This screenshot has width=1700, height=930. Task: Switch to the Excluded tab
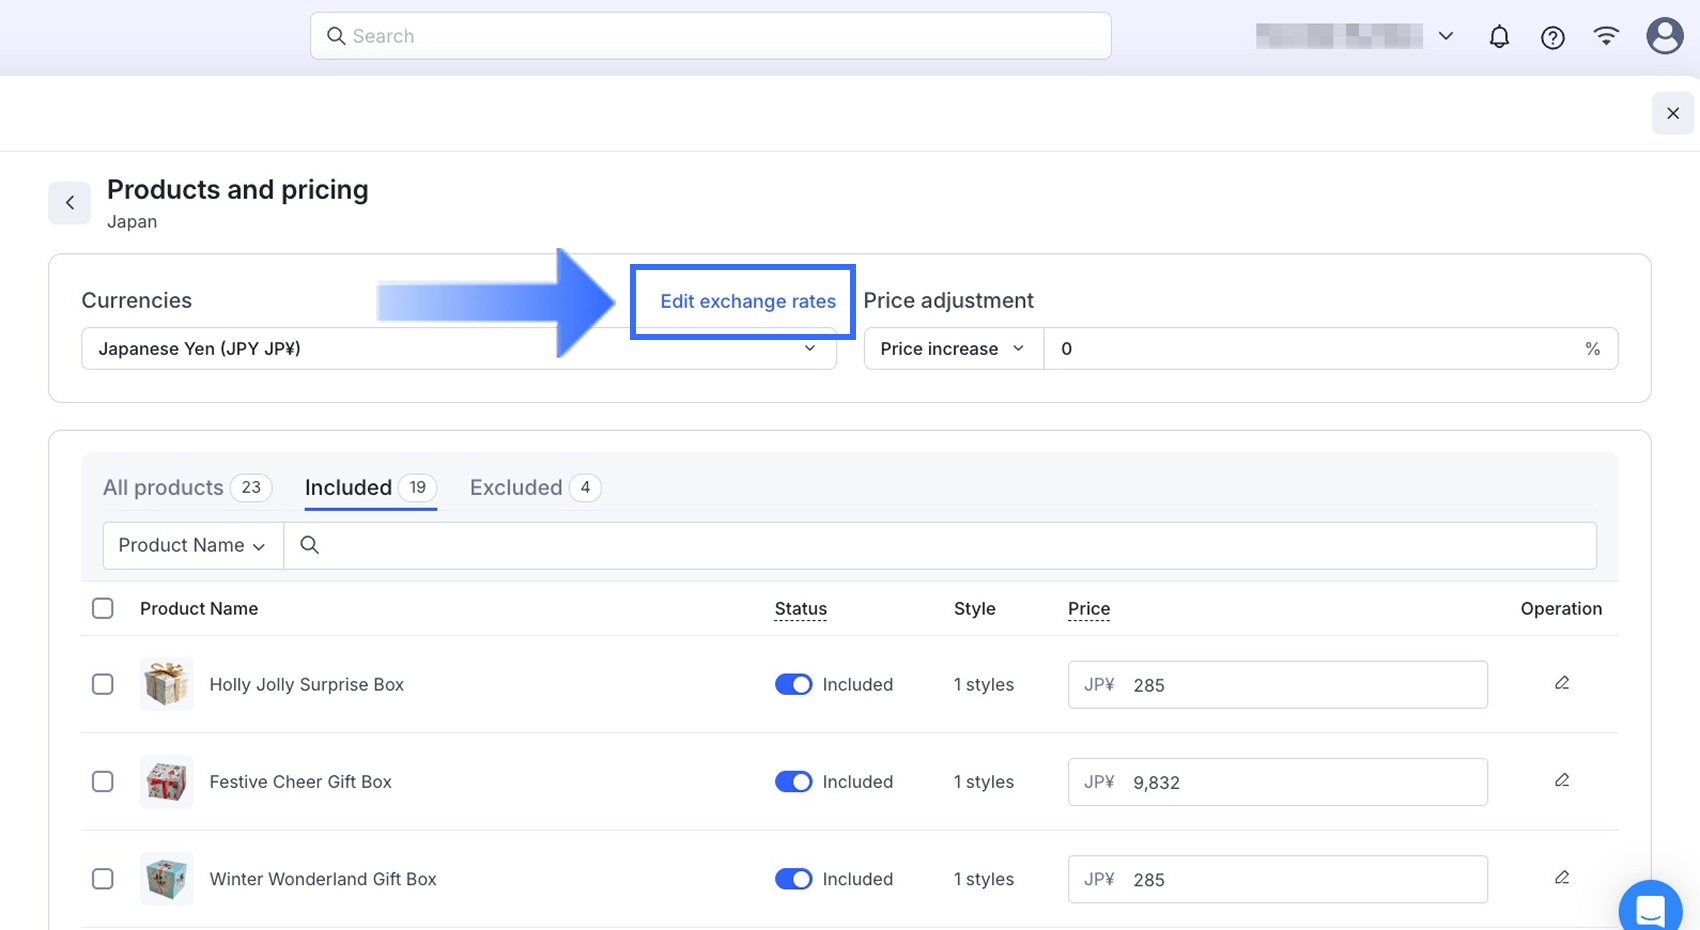click(516, 488)
